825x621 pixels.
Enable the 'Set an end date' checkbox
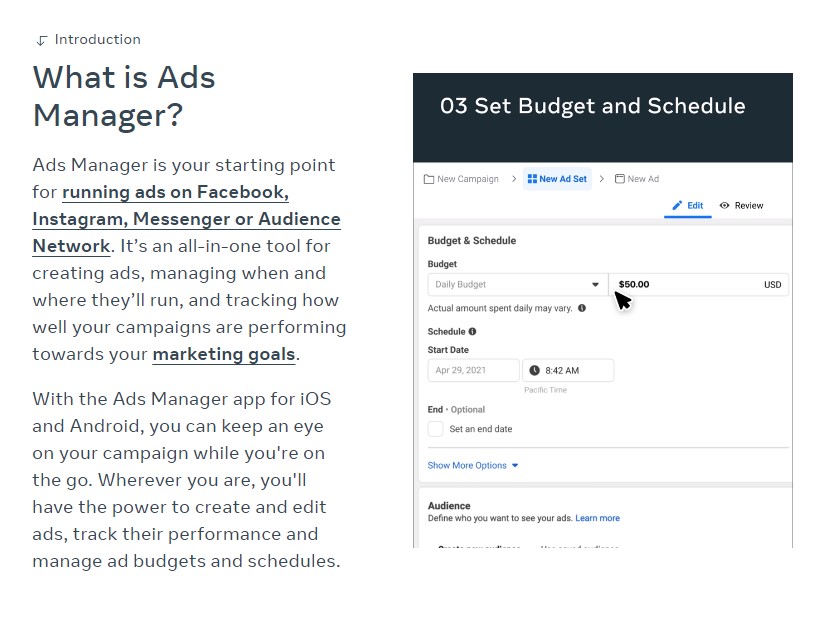pyautogui.click(x=436, y=429)
